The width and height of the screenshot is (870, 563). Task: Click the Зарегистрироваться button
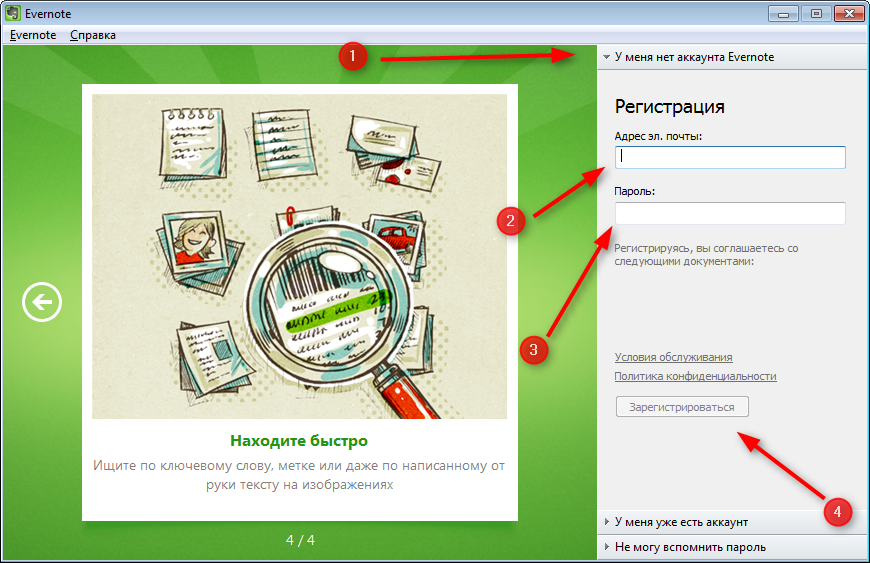(682, 407)
